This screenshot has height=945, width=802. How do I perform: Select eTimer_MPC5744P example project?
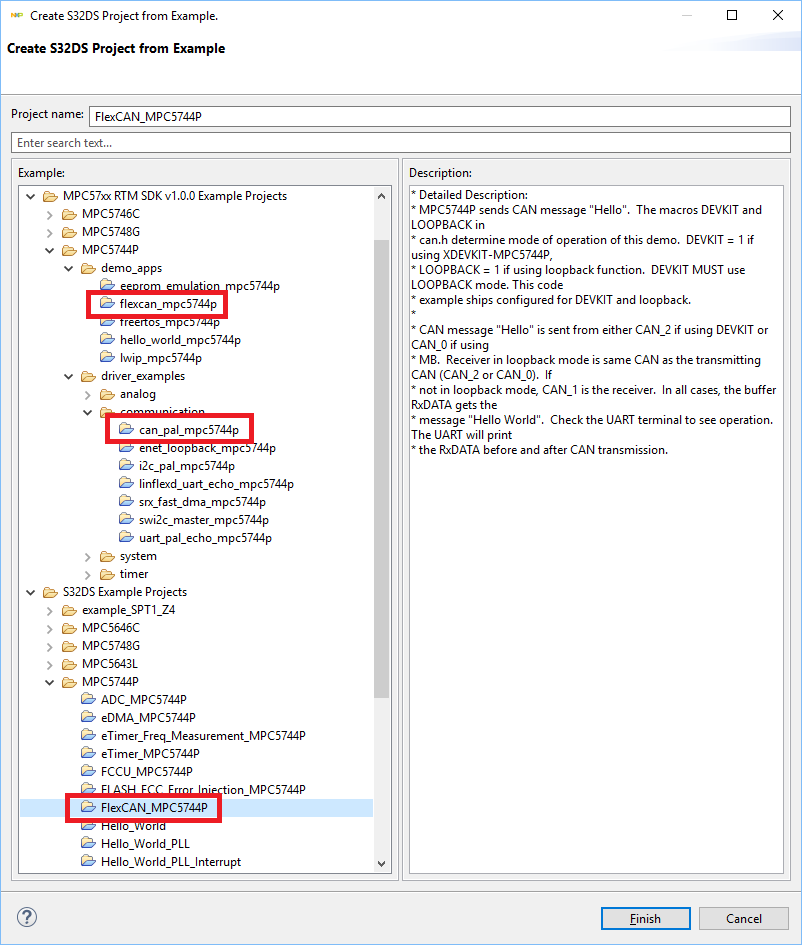(150, 754)
